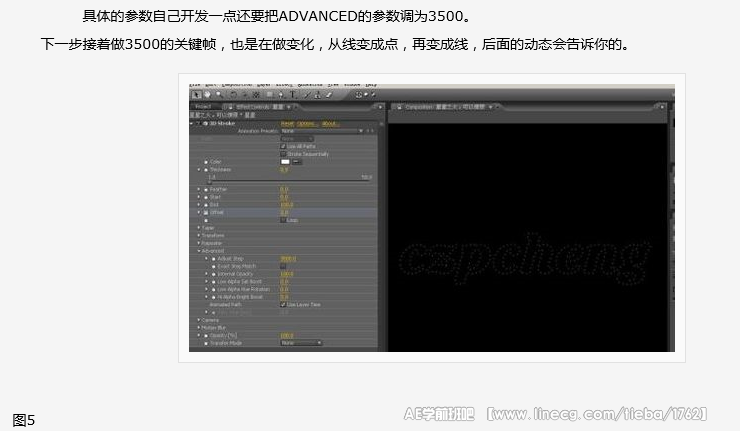Open the Effect Controls panel menu icon

pos(380,107)
